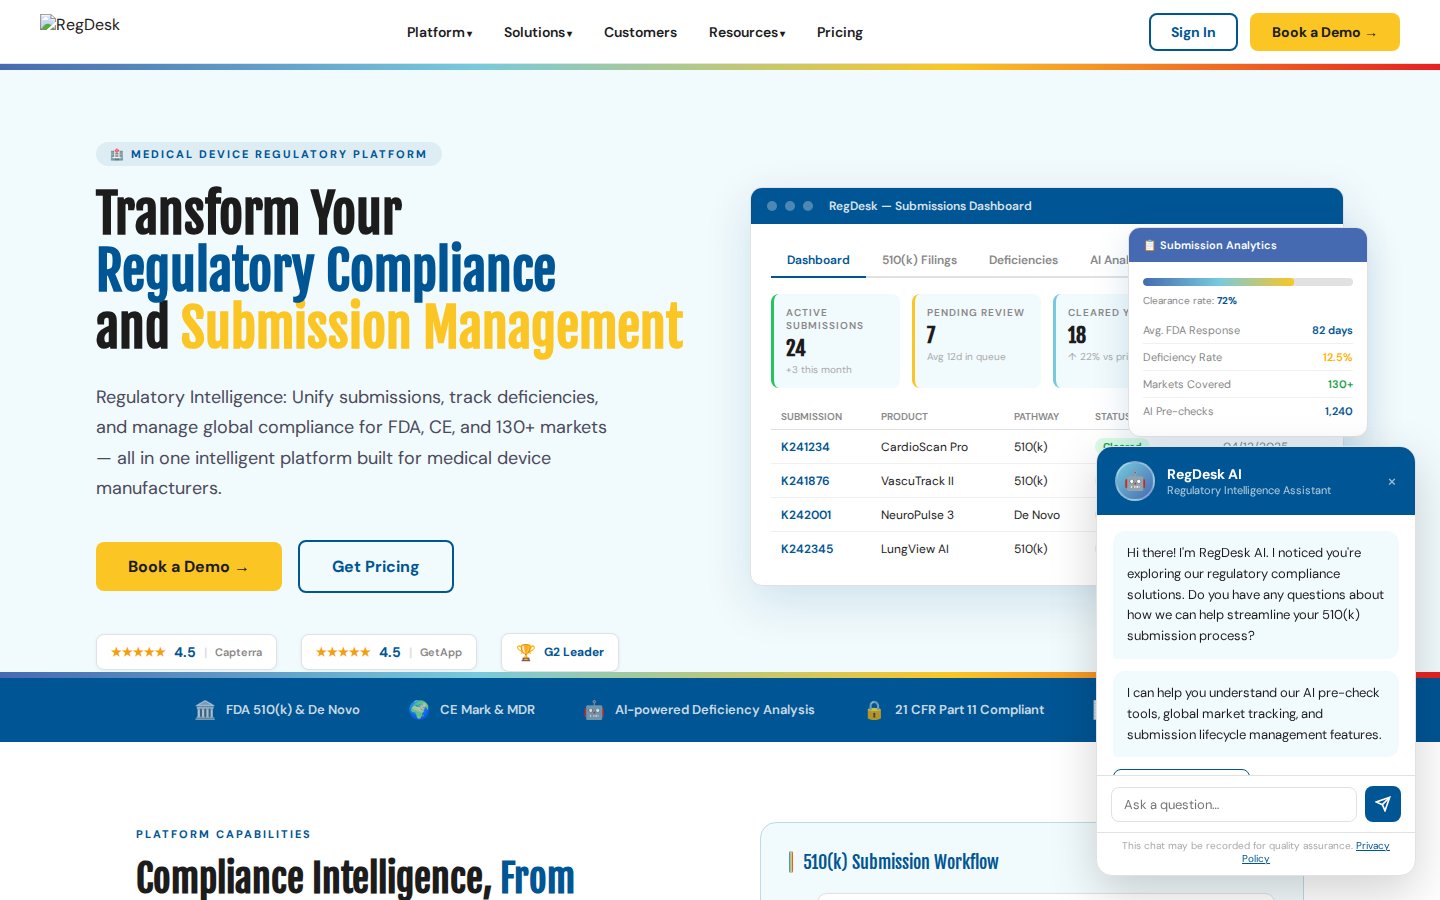Send the chat message with paper plane icon
1440x900 pixels.
(1383, 804)
